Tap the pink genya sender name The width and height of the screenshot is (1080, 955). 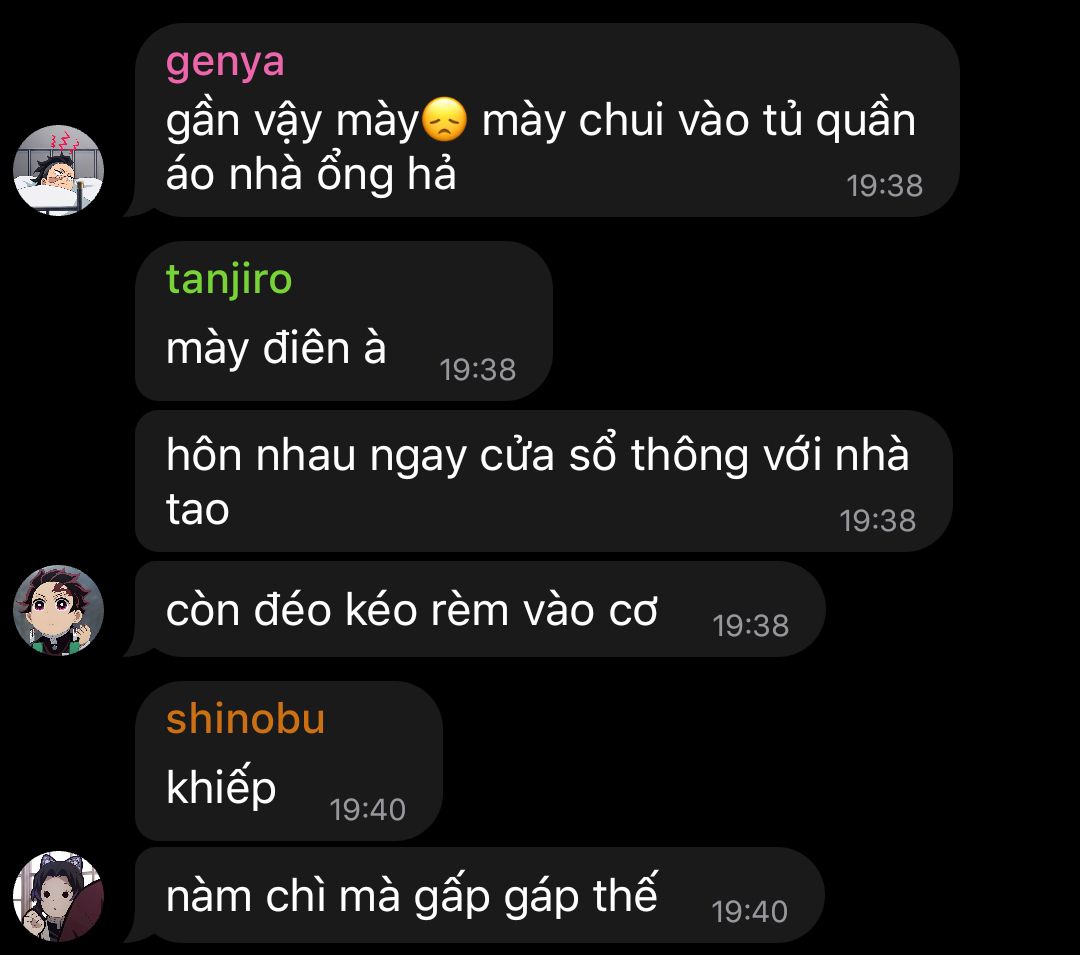(x=225, y=63)
